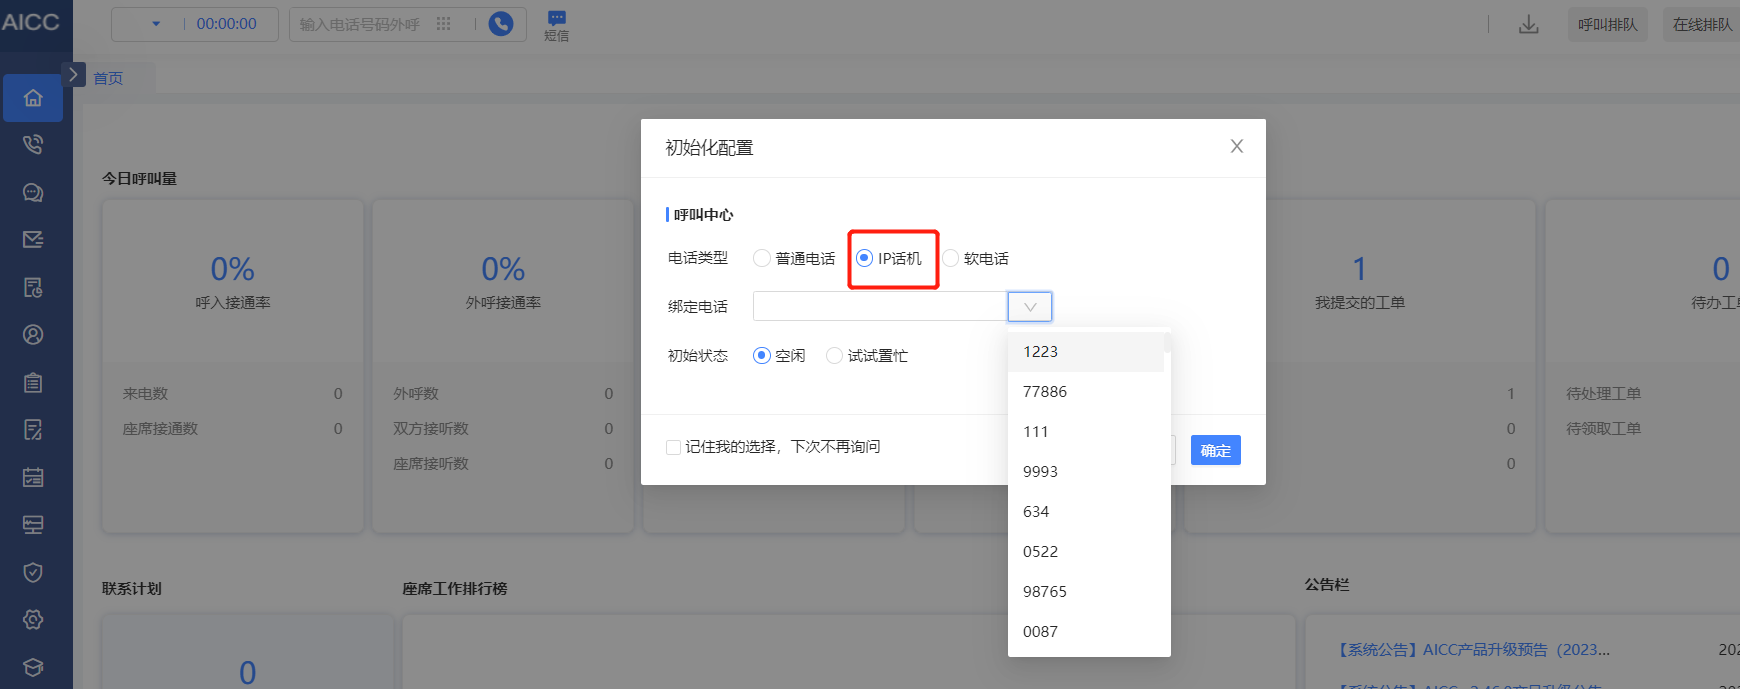Open the SMS 短信 message icon
This screenshot has width=1740, height=689.
coord(557,25)
